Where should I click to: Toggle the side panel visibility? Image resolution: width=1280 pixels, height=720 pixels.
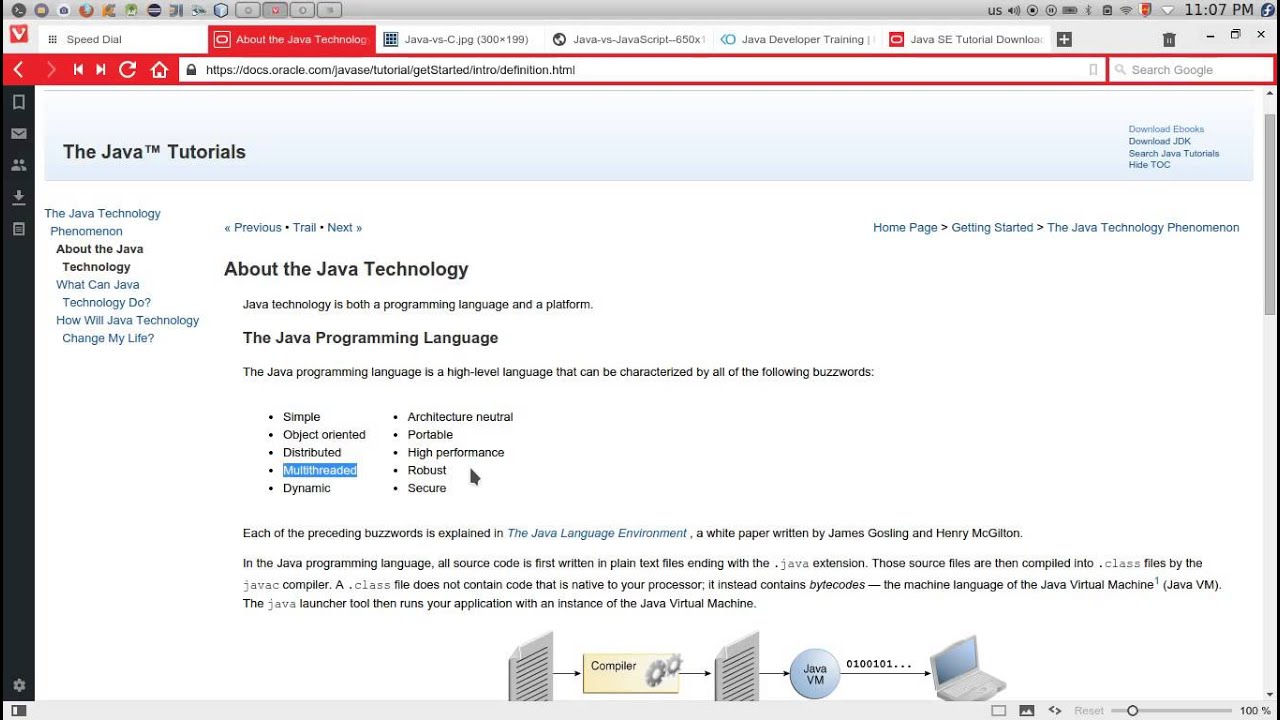[x=16, y=710]
